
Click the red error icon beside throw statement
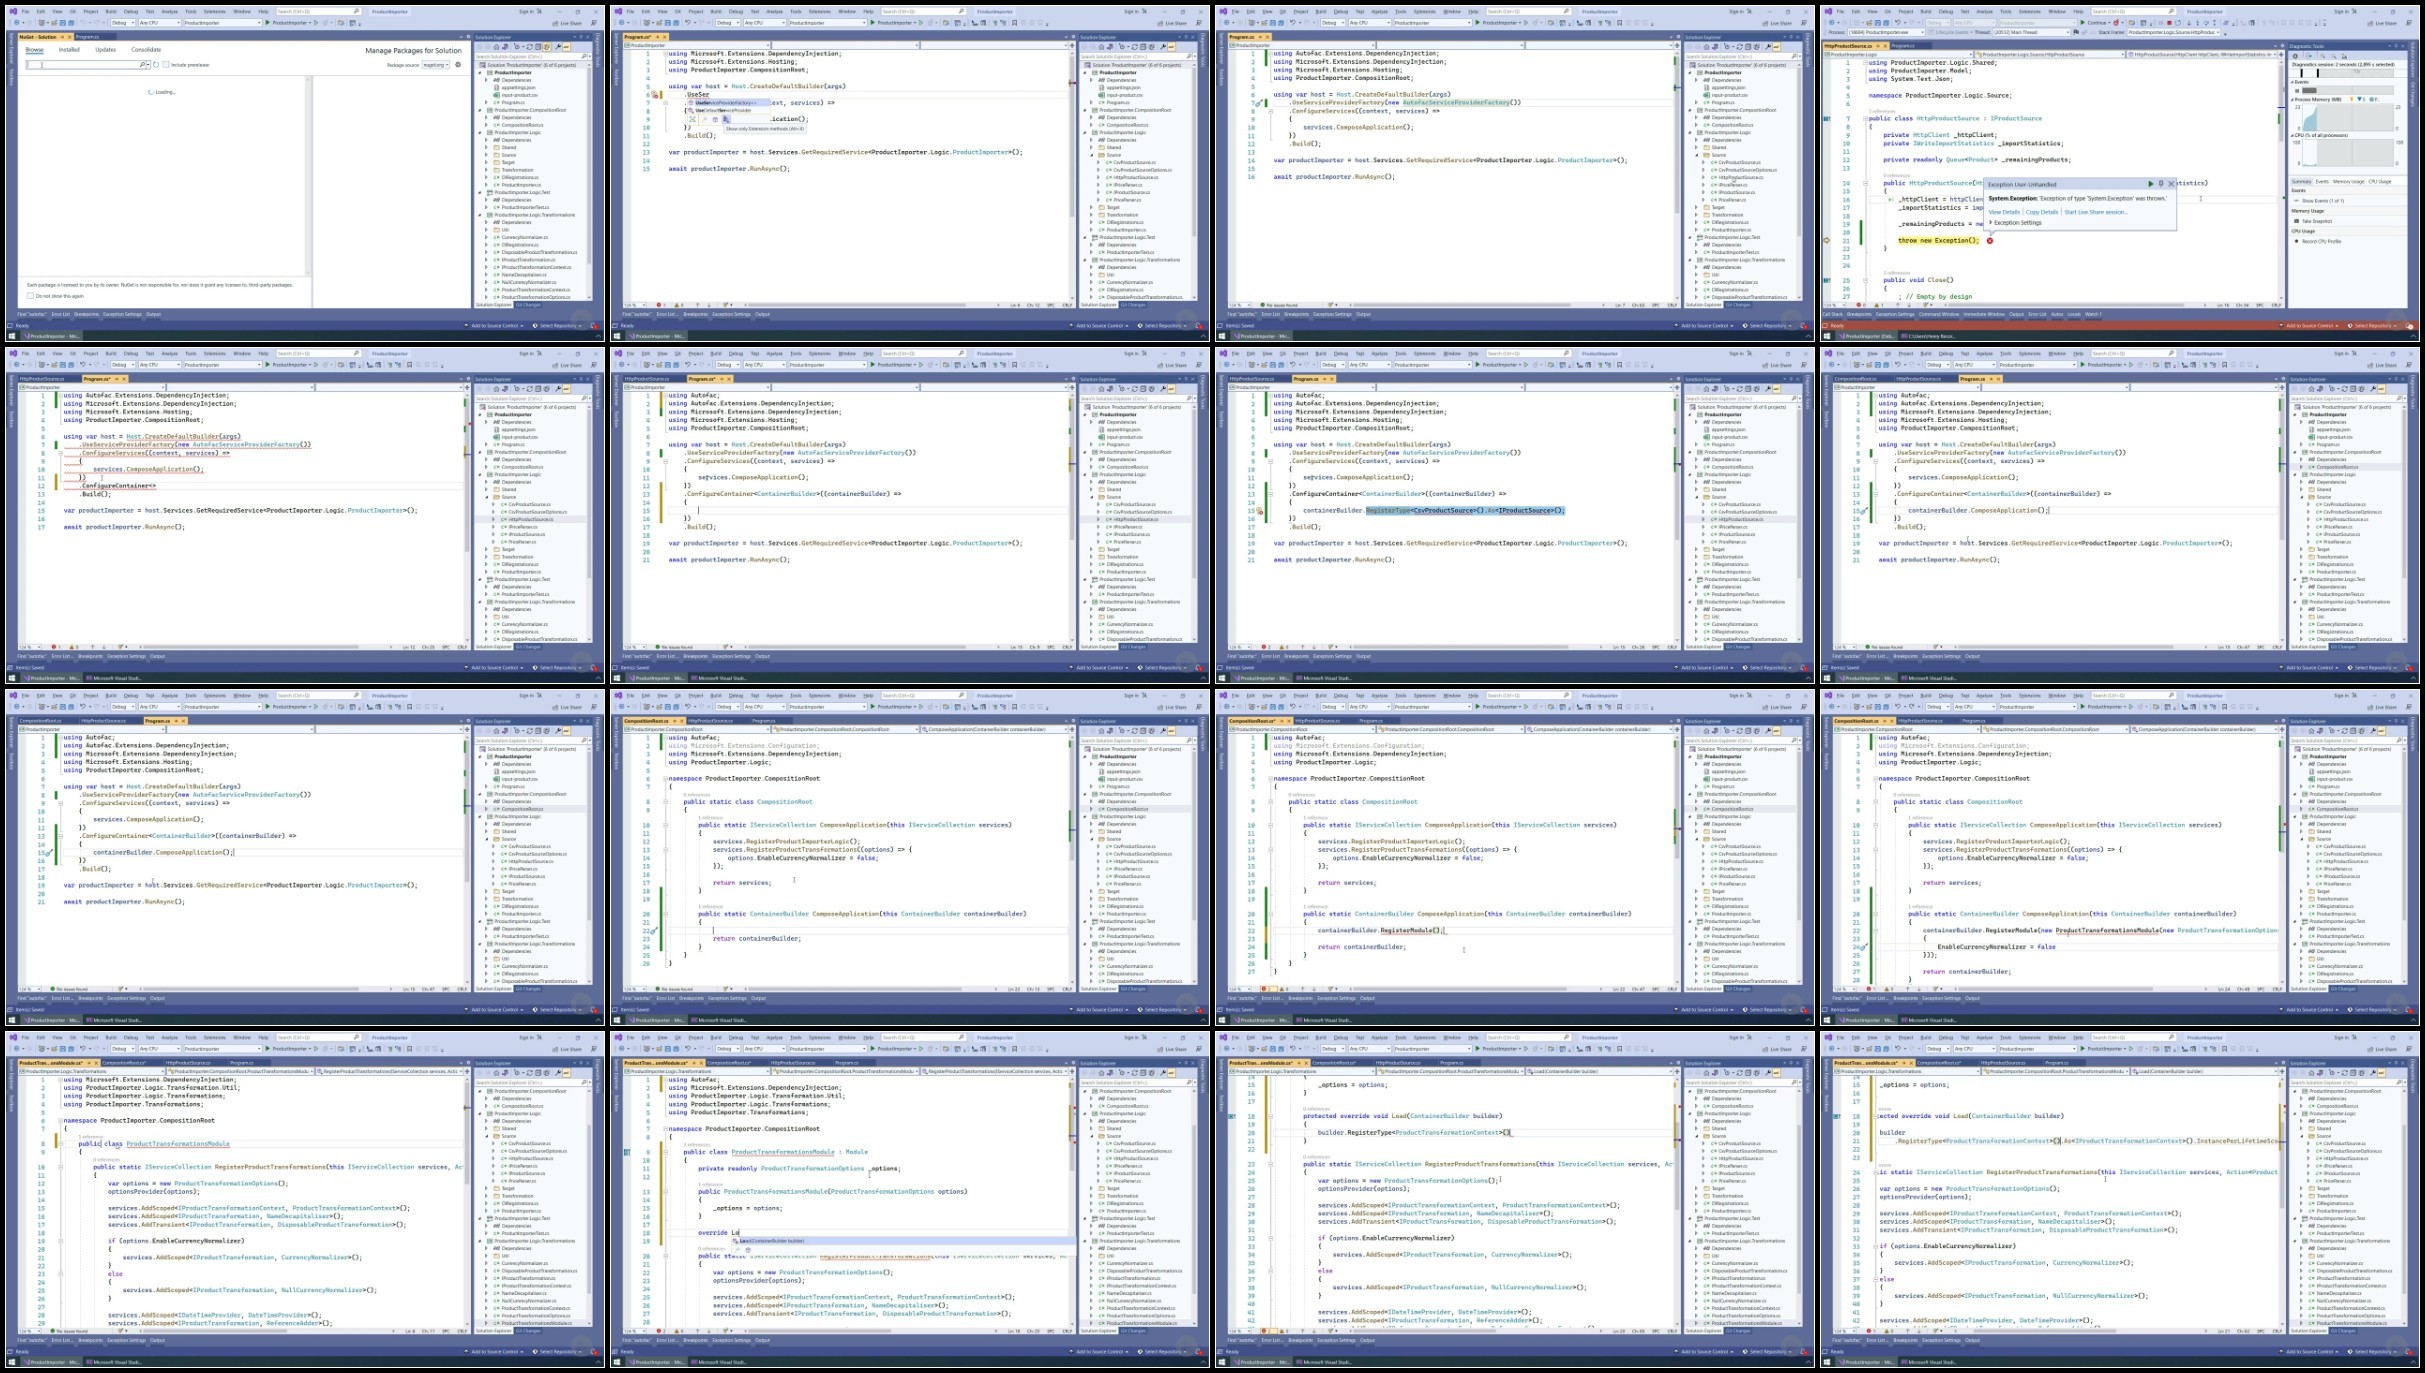1990,240
